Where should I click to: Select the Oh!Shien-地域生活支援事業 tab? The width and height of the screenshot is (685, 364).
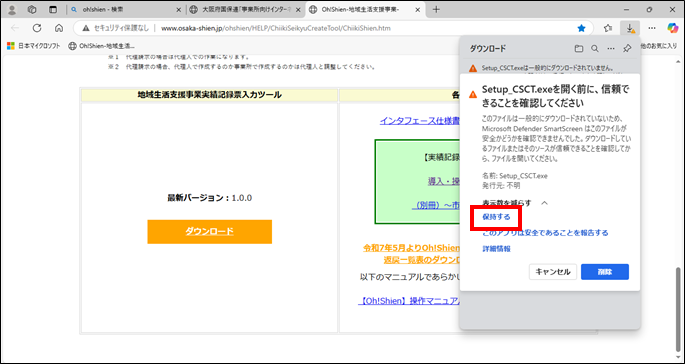[364, 10]
